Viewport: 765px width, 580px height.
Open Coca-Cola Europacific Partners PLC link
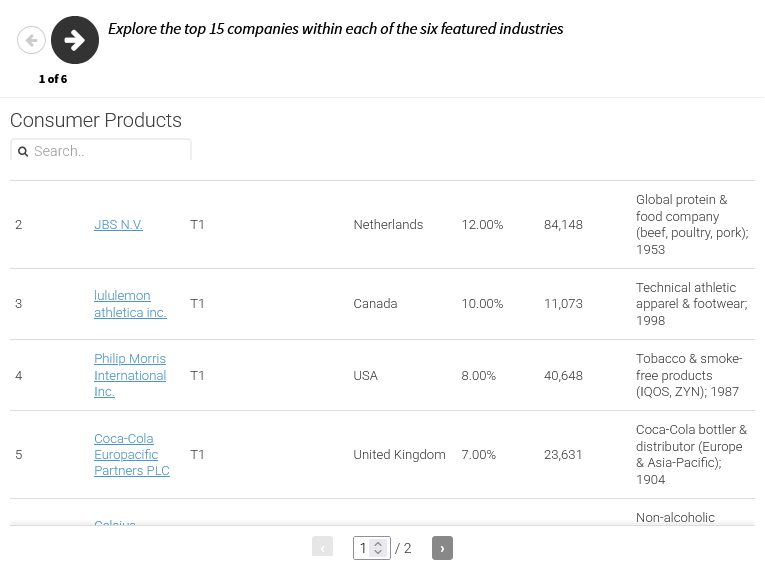point(132,455)
